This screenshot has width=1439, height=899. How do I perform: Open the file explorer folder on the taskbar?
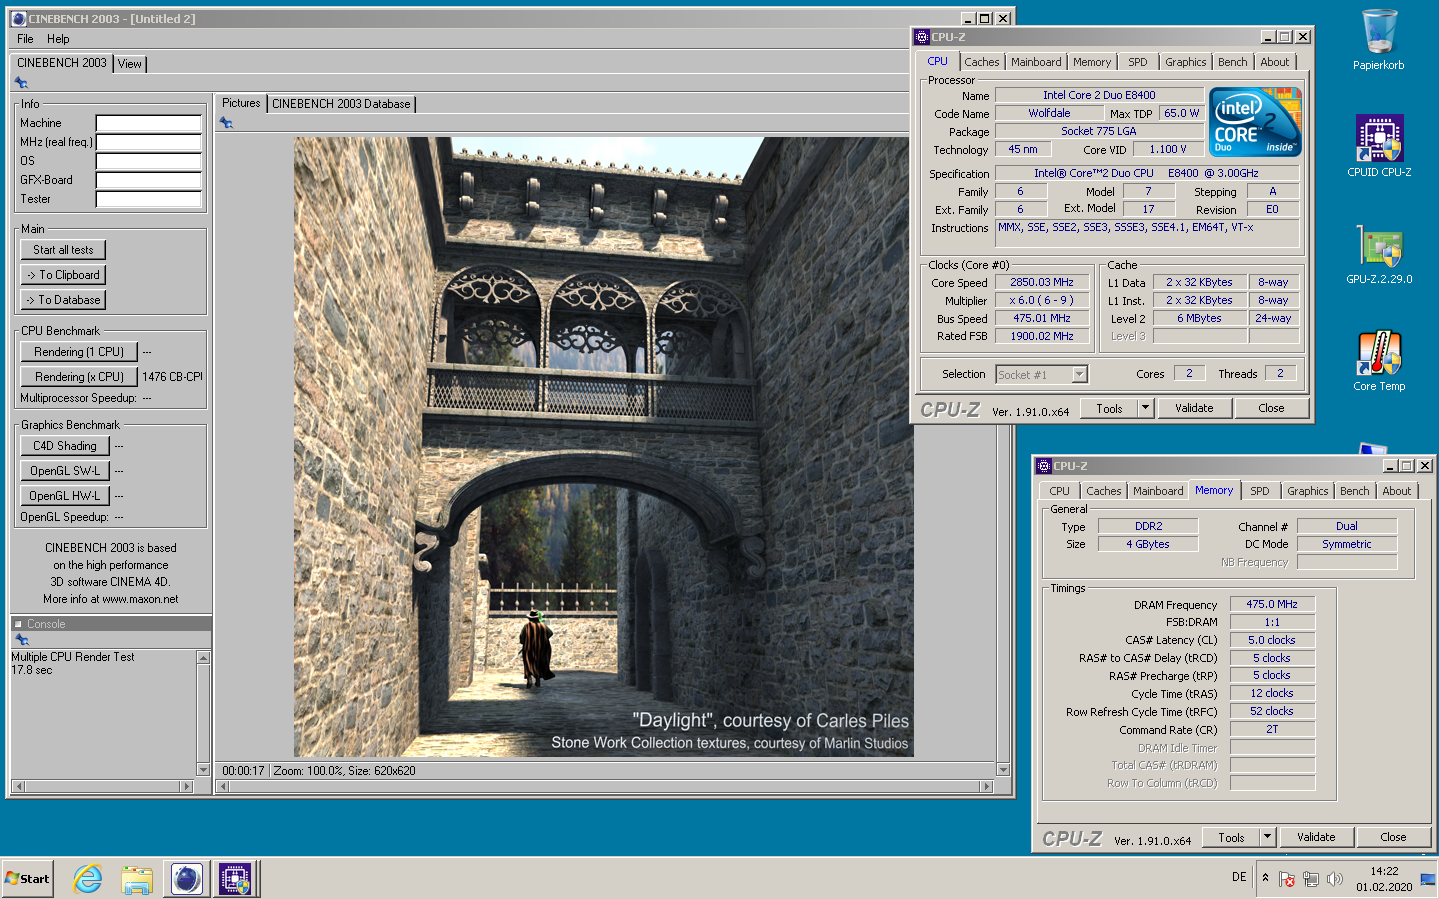pos(137,879)
